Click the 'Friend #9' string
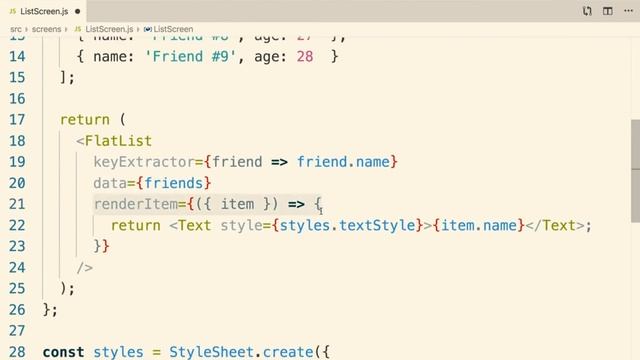Image resolution: width=640 pixels, height=360 pixels. [190, 56]
